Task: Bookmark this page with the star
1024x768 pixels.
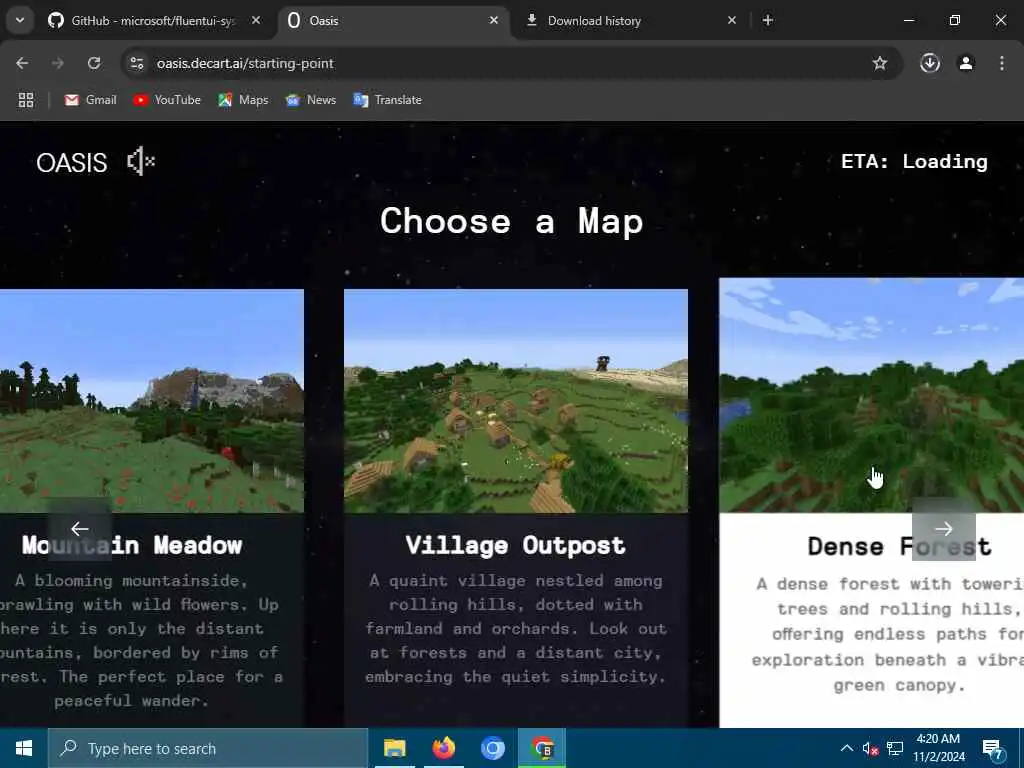Action: (880, 63)
